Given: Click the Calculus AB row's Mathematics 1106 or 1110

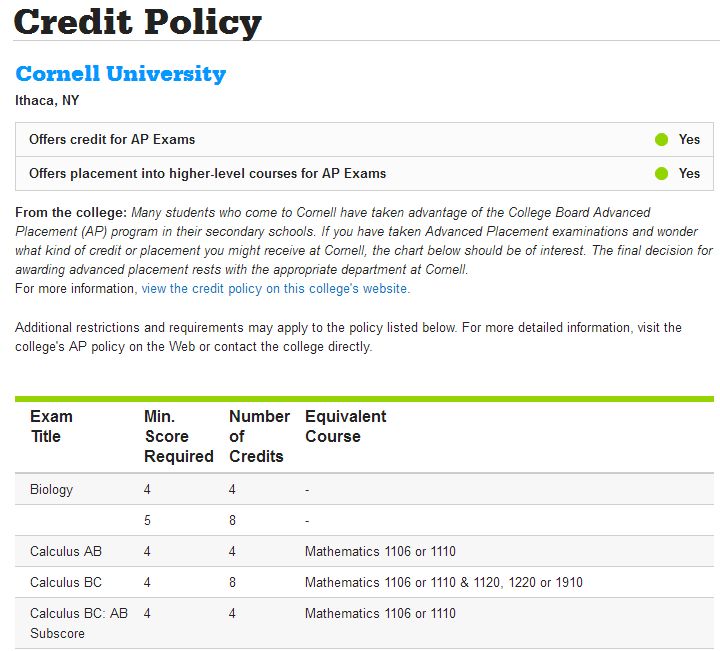Looking at the screenshot, I should (x=380, y=551).
